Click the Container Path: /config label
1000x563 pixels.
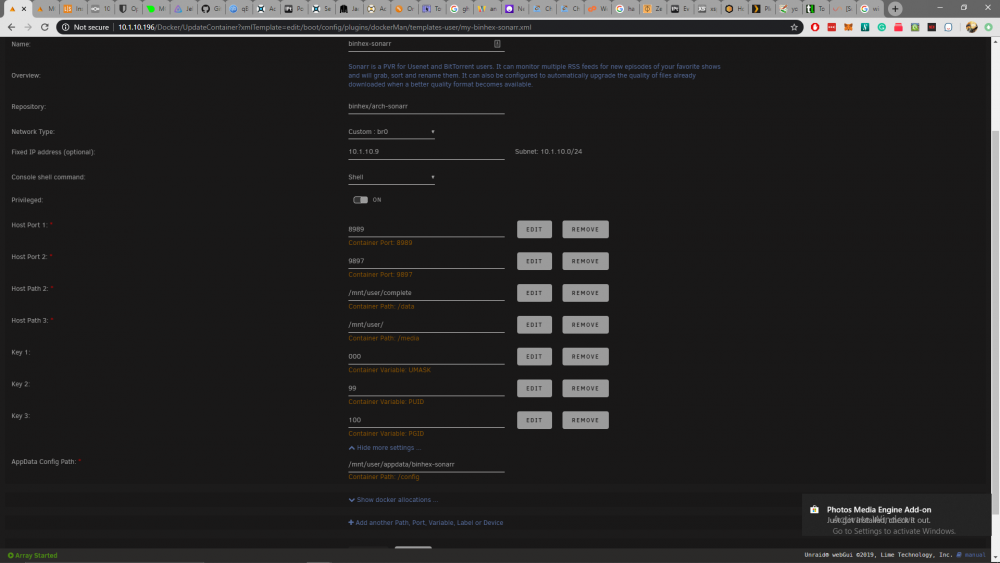tap(384, 477)
